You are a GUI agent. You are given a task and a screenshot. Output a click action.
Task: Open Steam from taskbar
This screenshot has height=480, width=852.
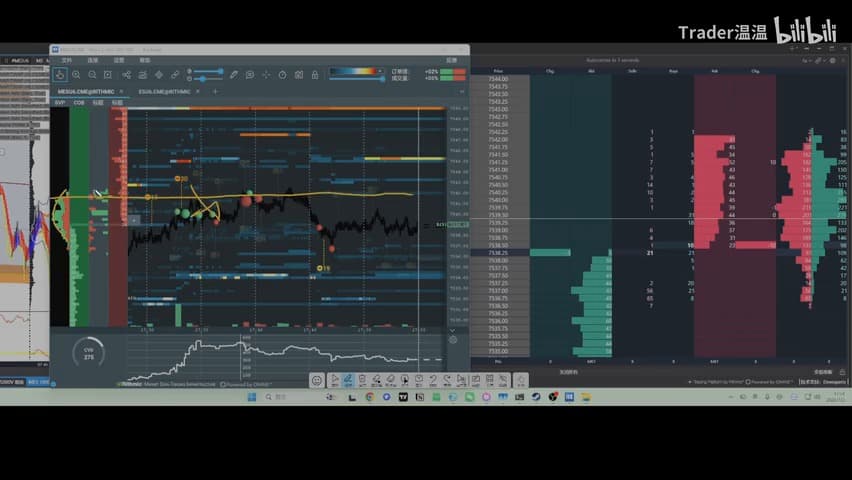click(536, 397)
